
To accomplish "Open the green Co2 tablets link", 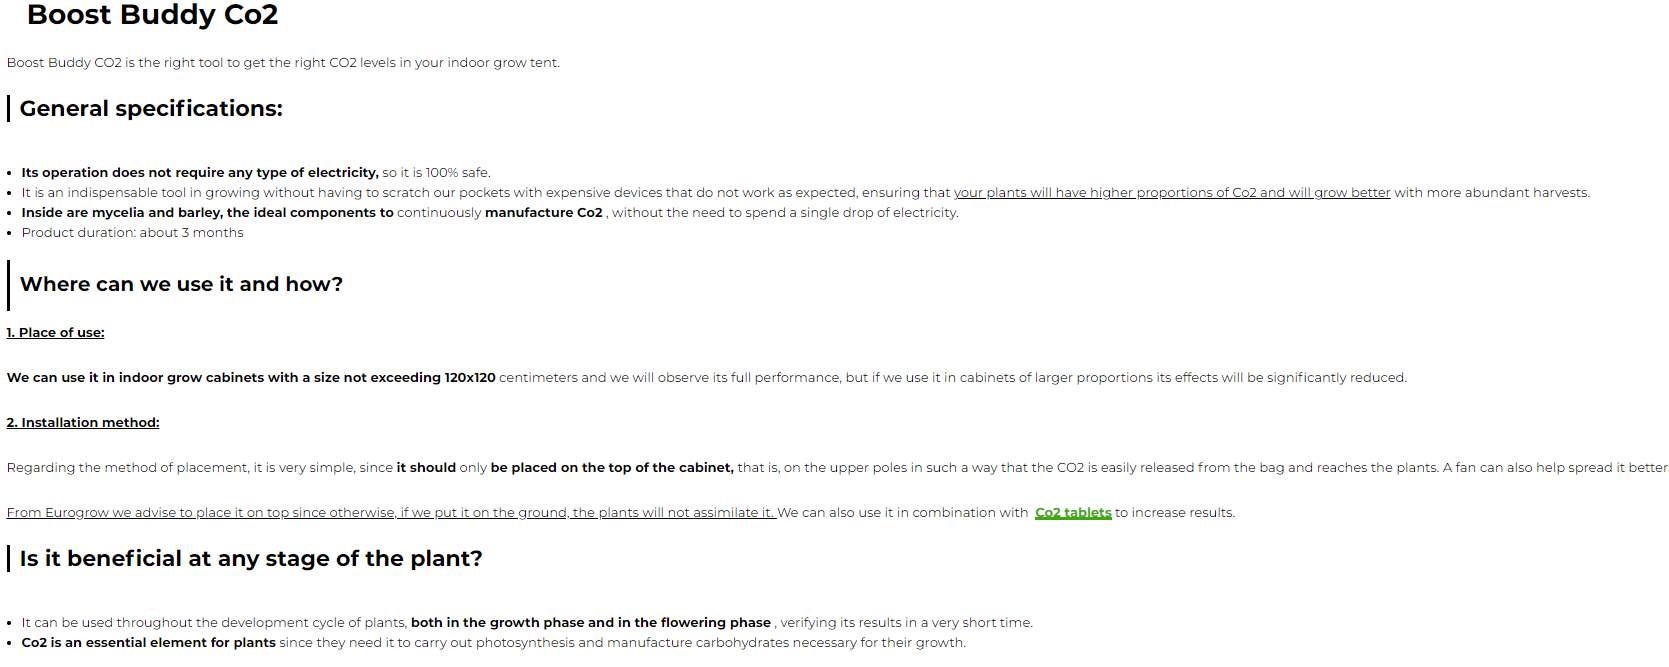I will point(1072,513).
